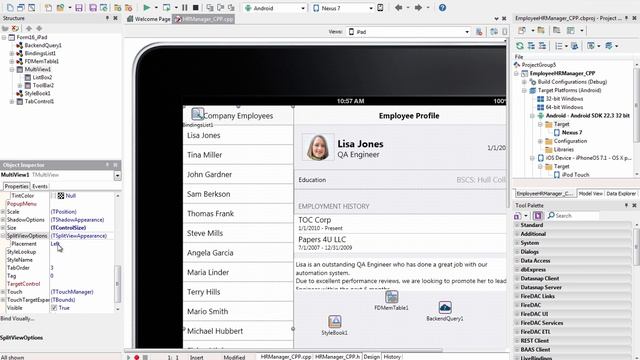Click the device rotate icon next to Nexus 7

tap(380, 8)
